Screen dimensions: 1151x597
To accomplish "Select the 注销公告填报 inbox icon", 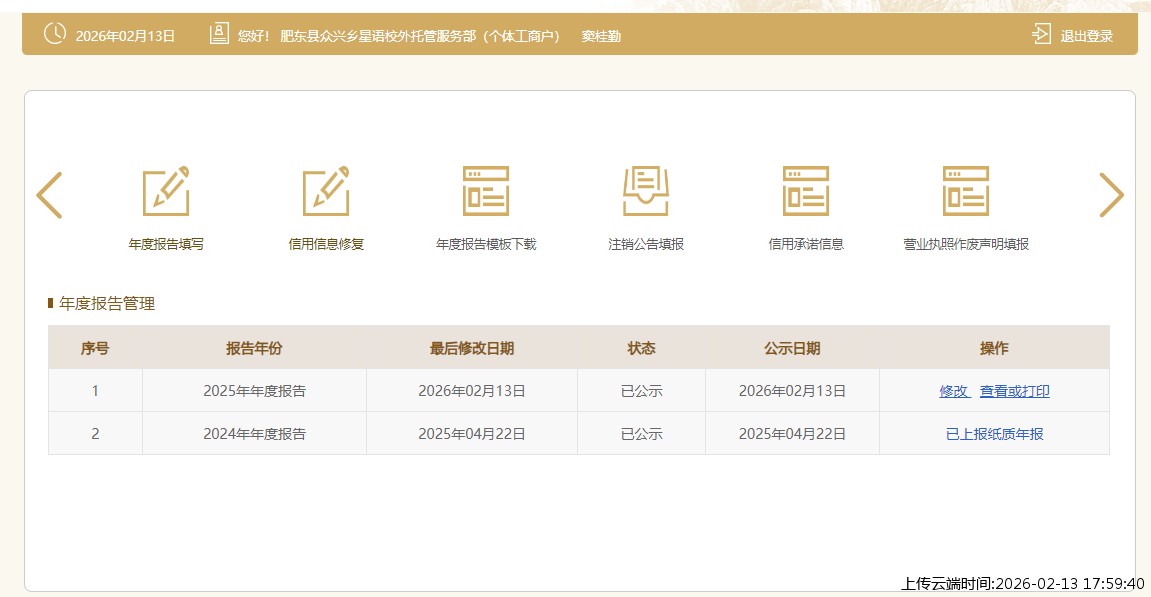I will tap(646, 191).
